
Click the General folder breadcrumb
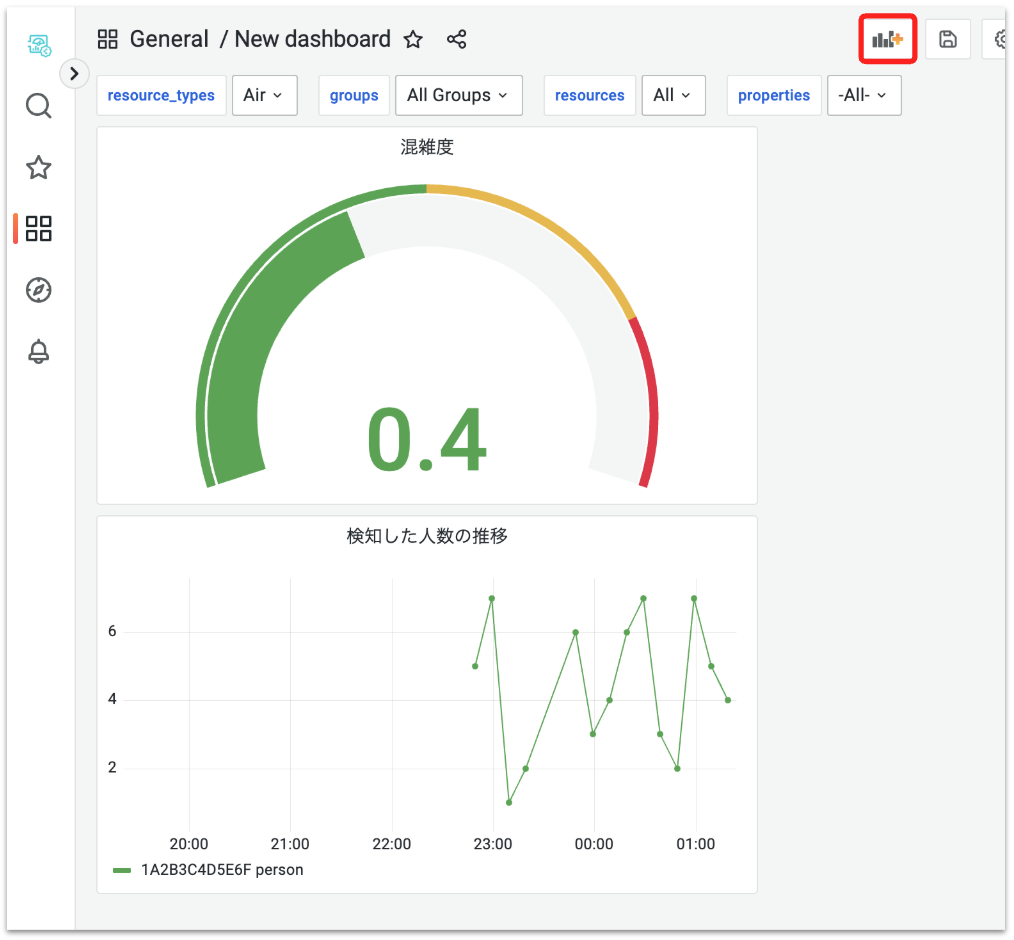click(169, 39)
